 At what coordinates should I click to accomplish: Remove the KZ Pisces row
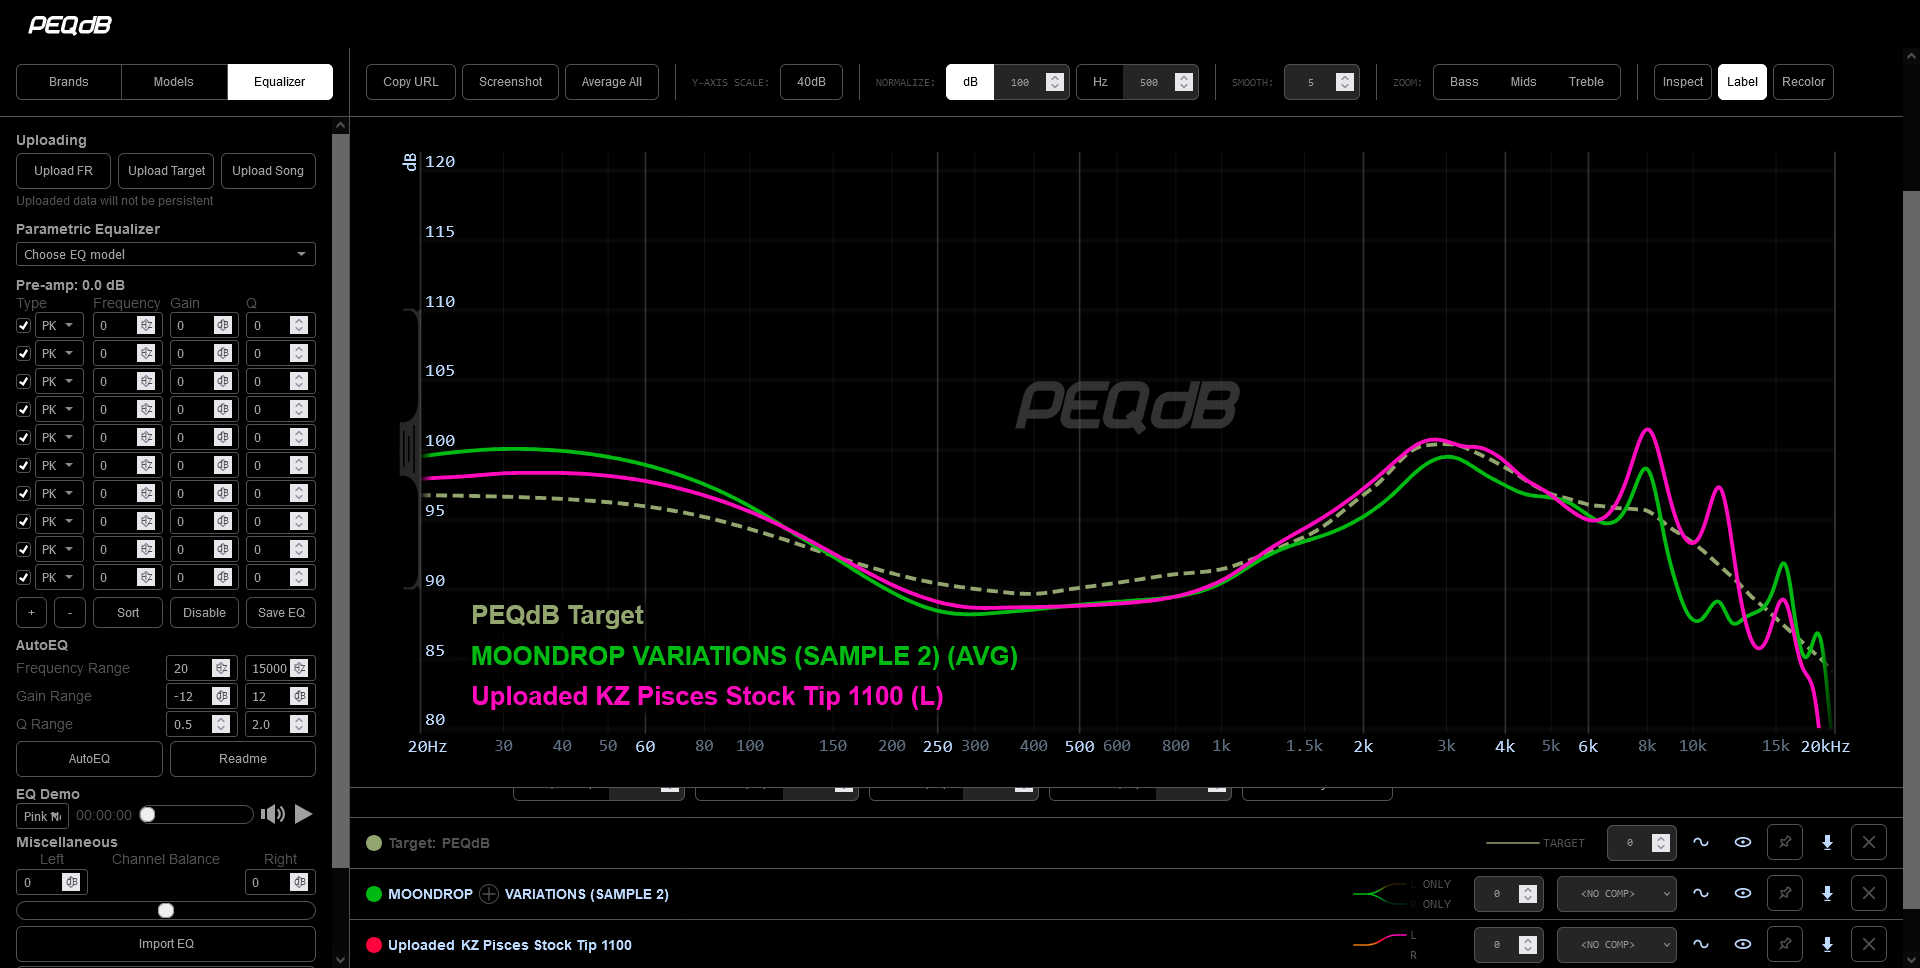pos(1869,945)
